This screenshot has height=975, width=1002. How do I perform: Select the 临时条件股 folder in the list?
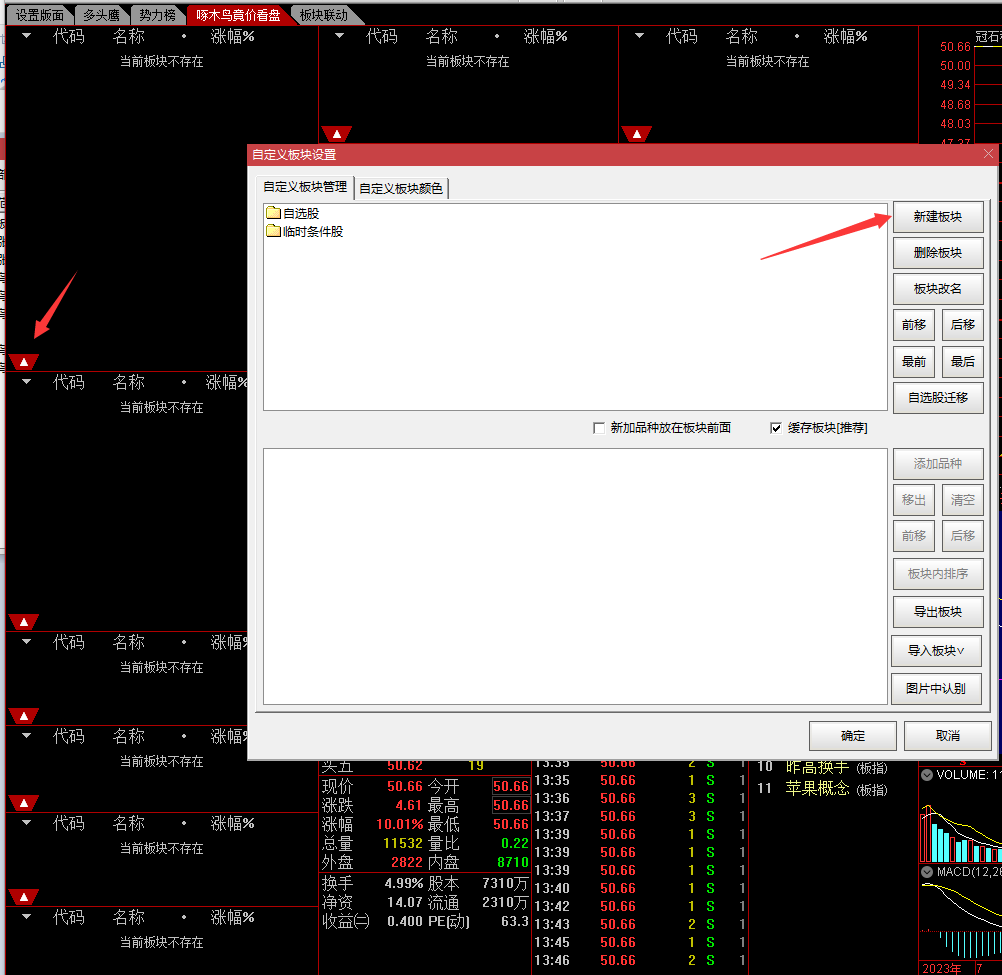305,231
